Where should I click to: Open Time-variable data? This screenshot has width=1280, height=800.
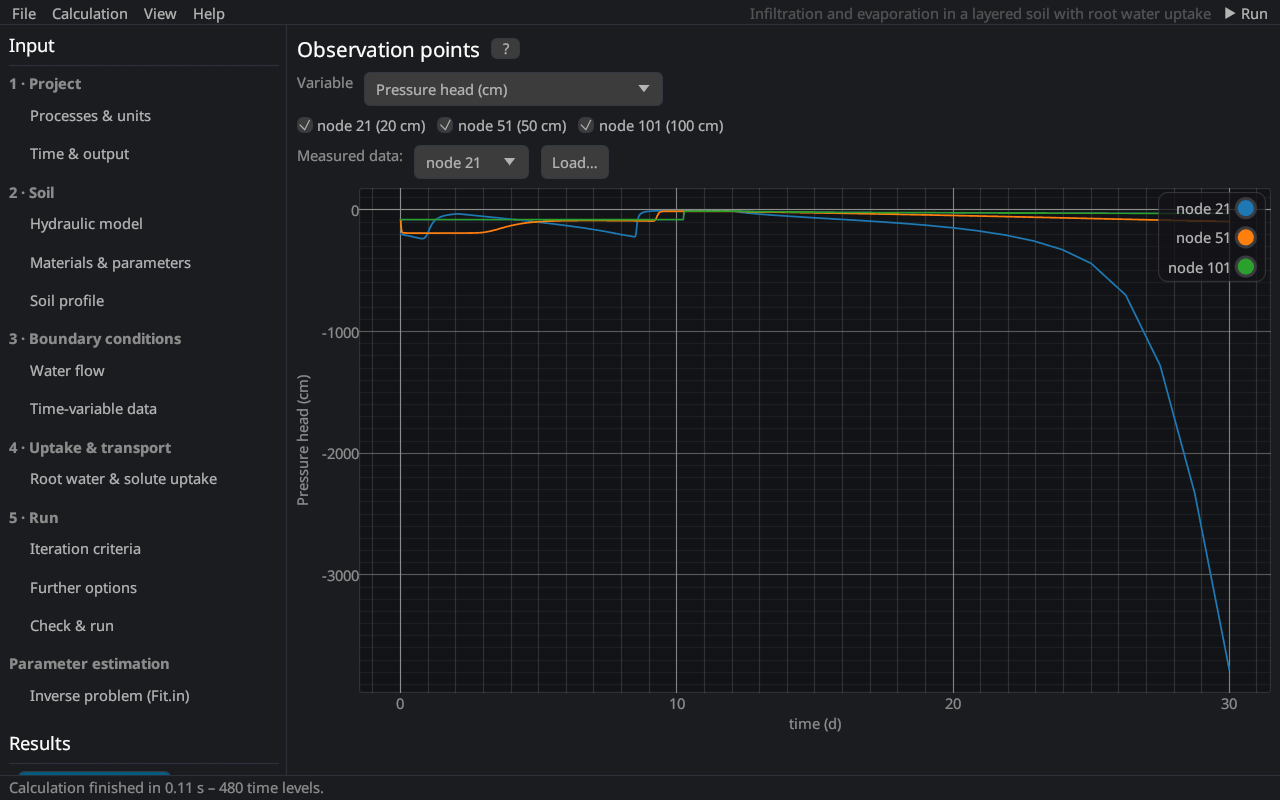[93, 409]
